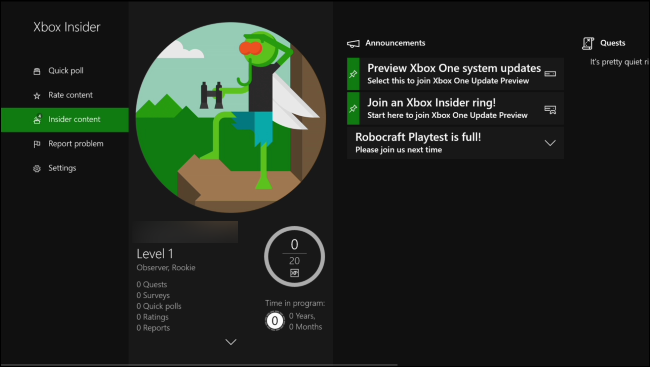The width and height of the screenshot is (650, 367).
Task: Expand profile stats with the bottom chevron
Action: click(x=231, y=342)
